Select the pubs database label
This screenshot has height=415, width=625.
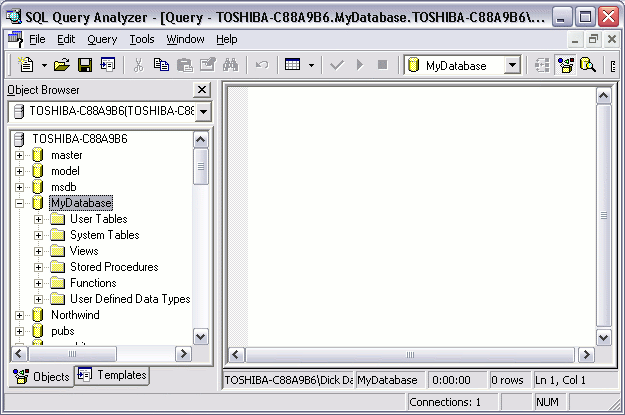coord(63,331)
